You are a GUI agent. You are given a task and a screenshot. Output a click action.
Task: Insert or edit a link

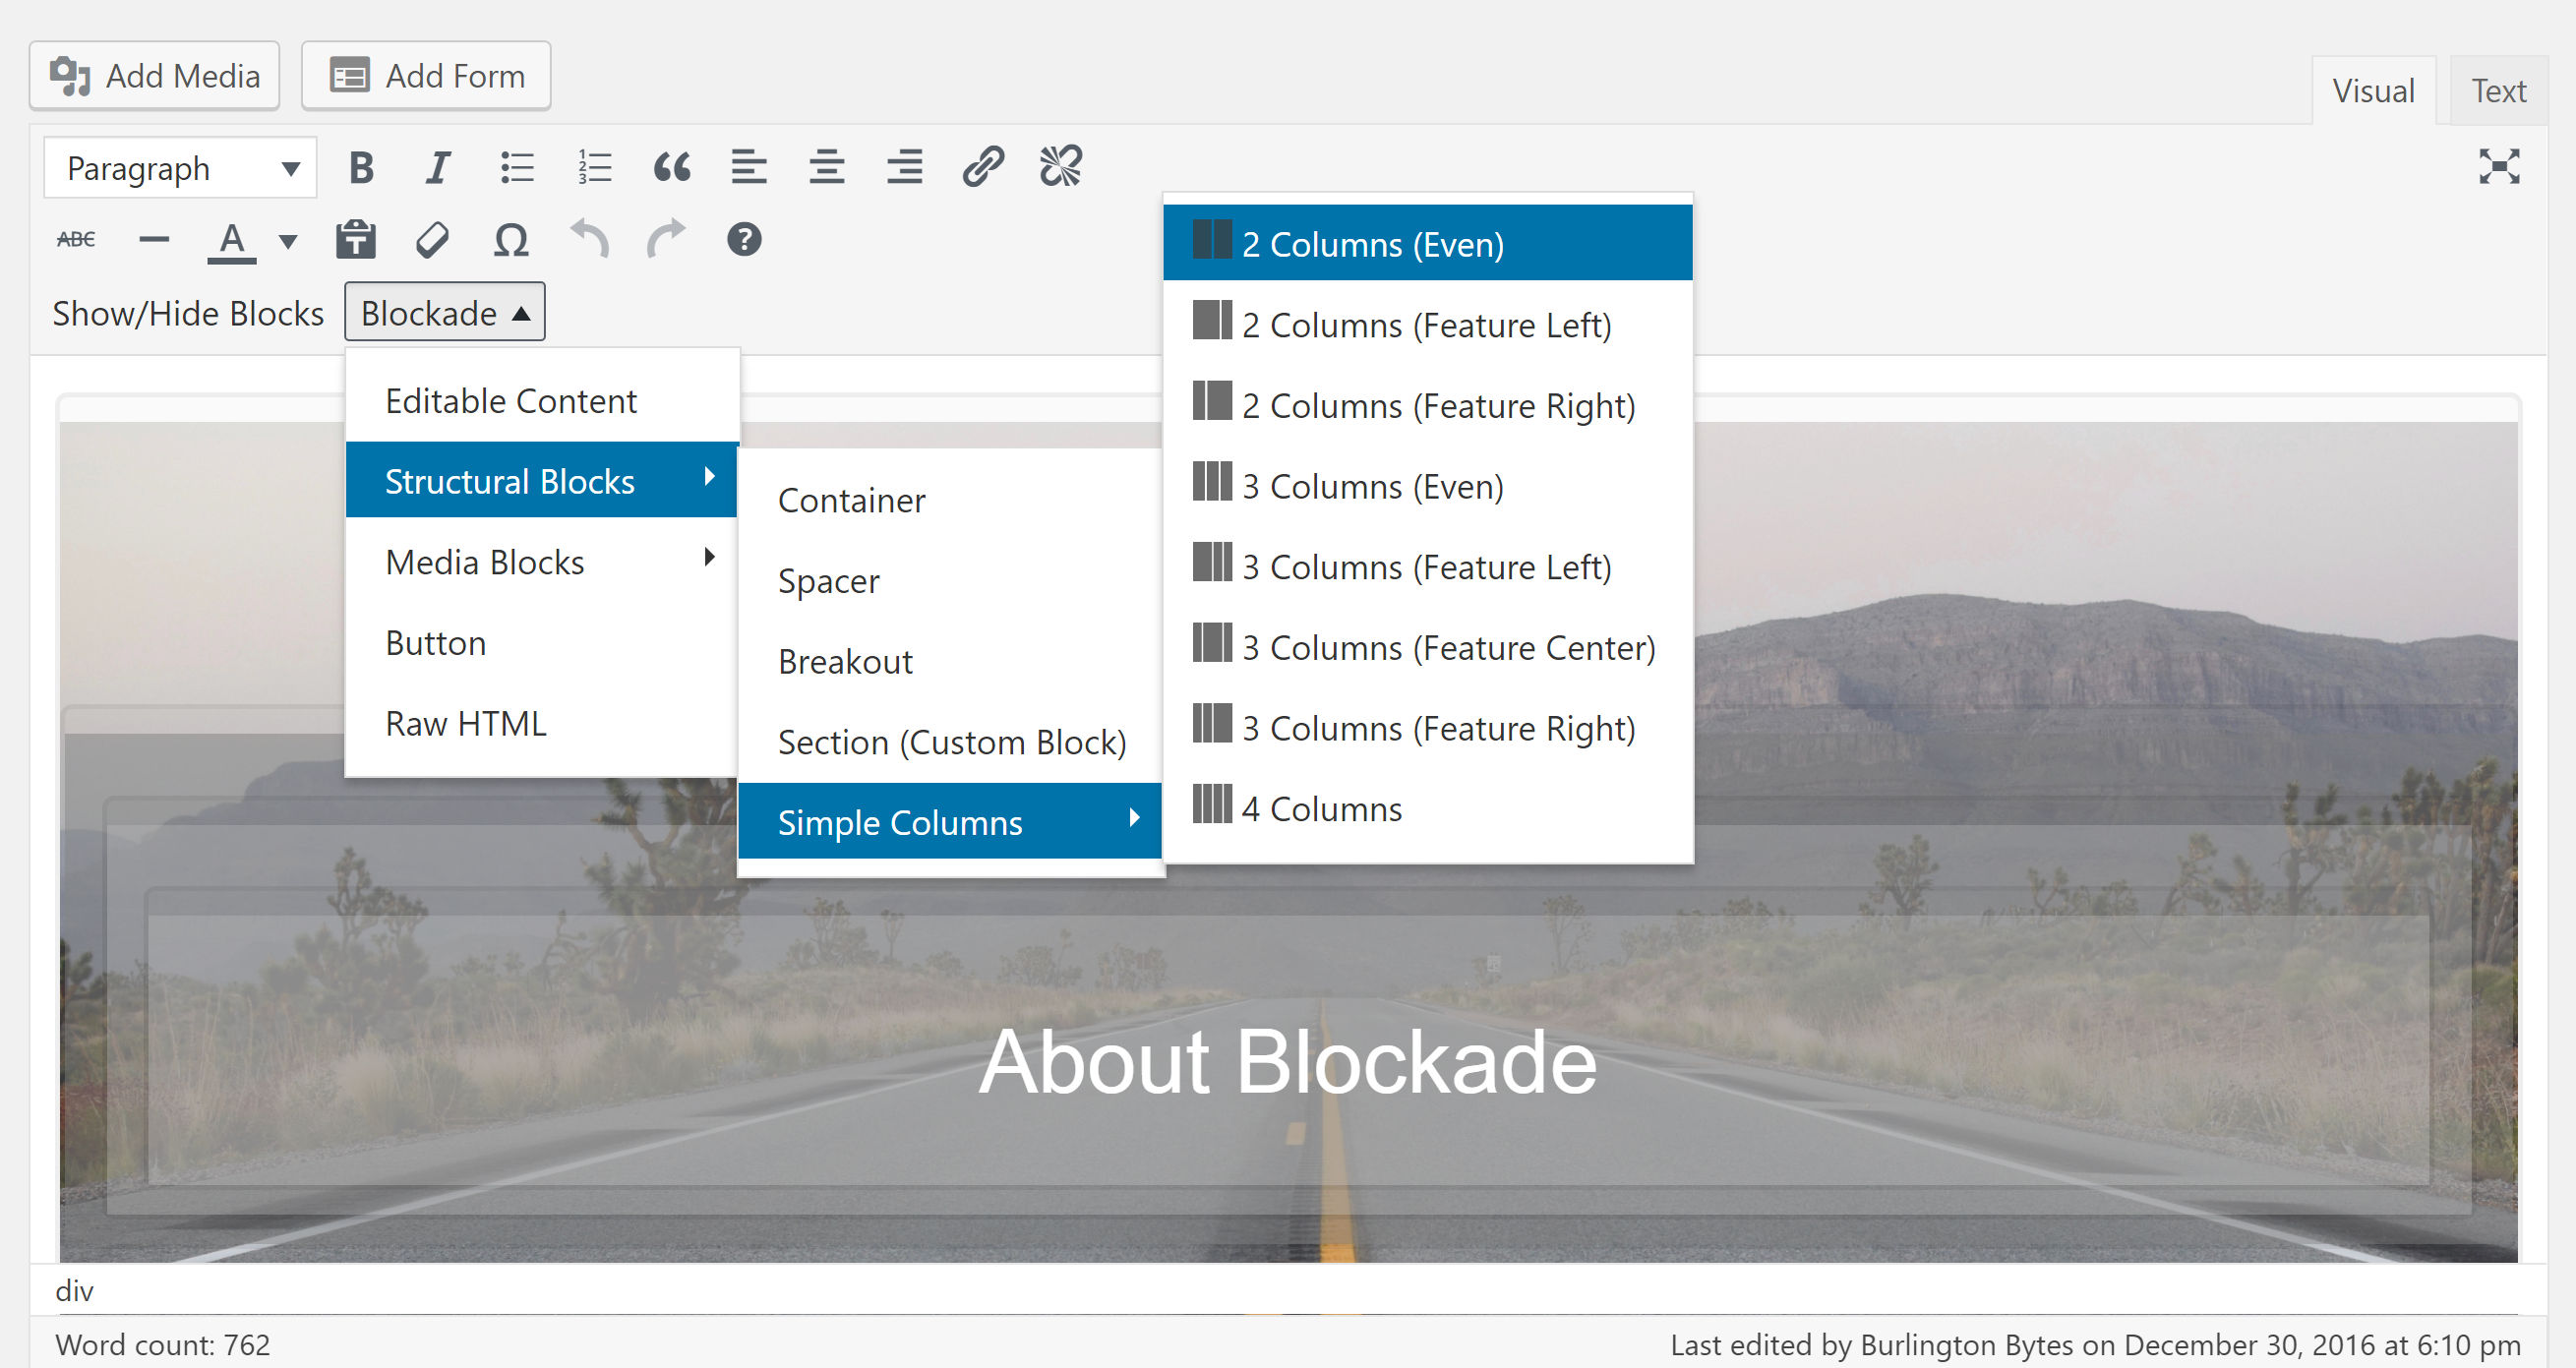[x=982, y=167]
